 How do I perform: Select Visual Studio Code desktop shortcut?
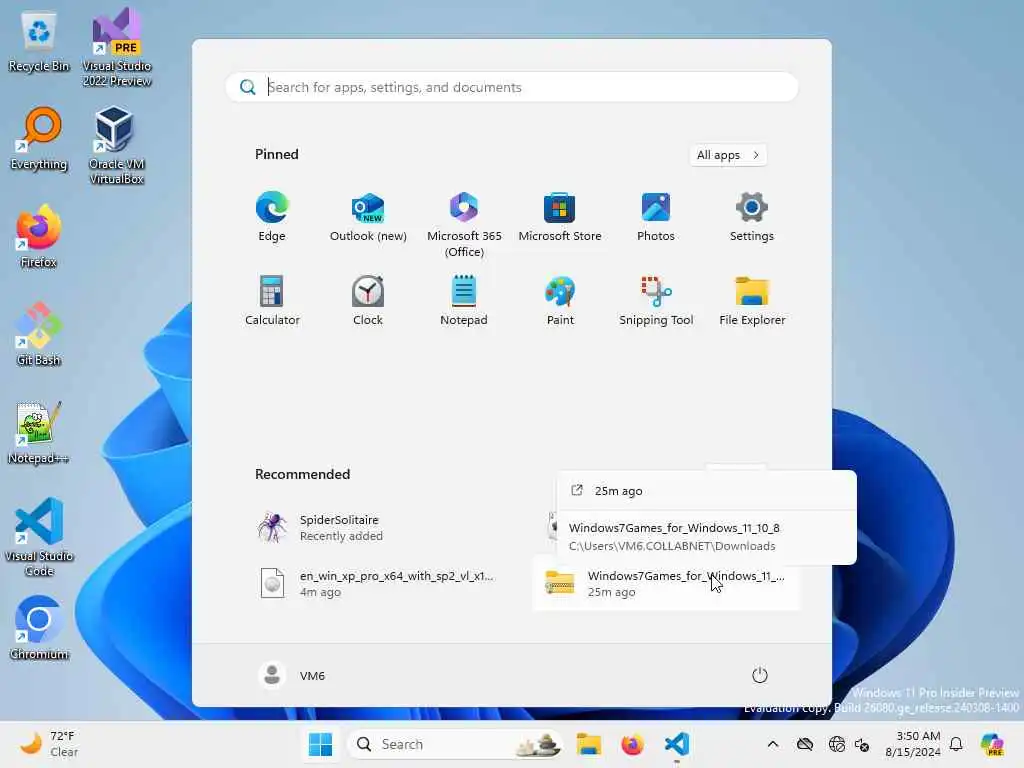pyautogui.click(x=39, y=537)
